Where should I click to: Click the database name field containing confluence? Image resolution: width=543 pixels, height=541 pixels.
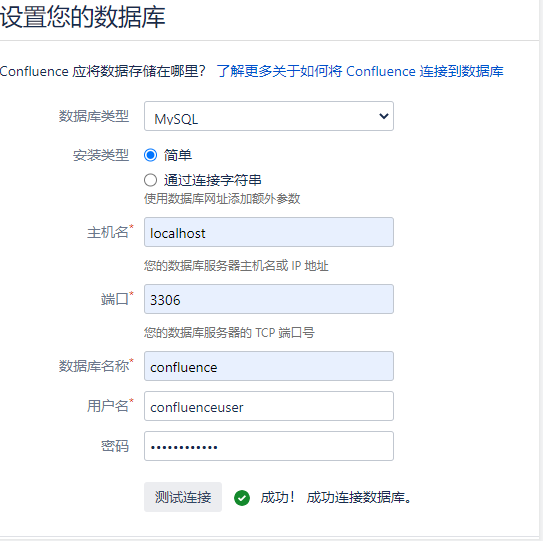pyautogui.click(x=269, y=366)
